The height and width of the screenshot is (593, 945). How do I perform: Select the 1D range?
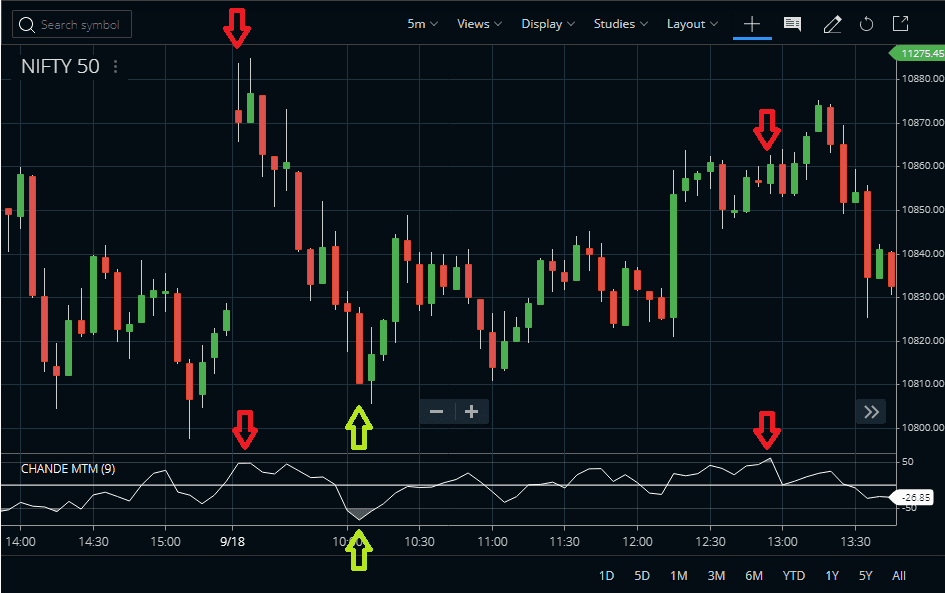coord(606,576)
